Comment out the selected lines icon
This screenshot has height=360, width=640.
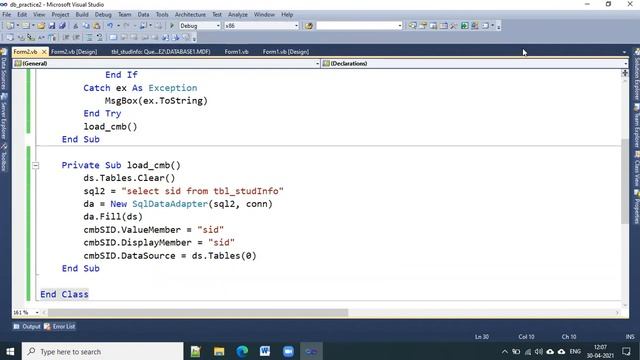click(89, 38)
